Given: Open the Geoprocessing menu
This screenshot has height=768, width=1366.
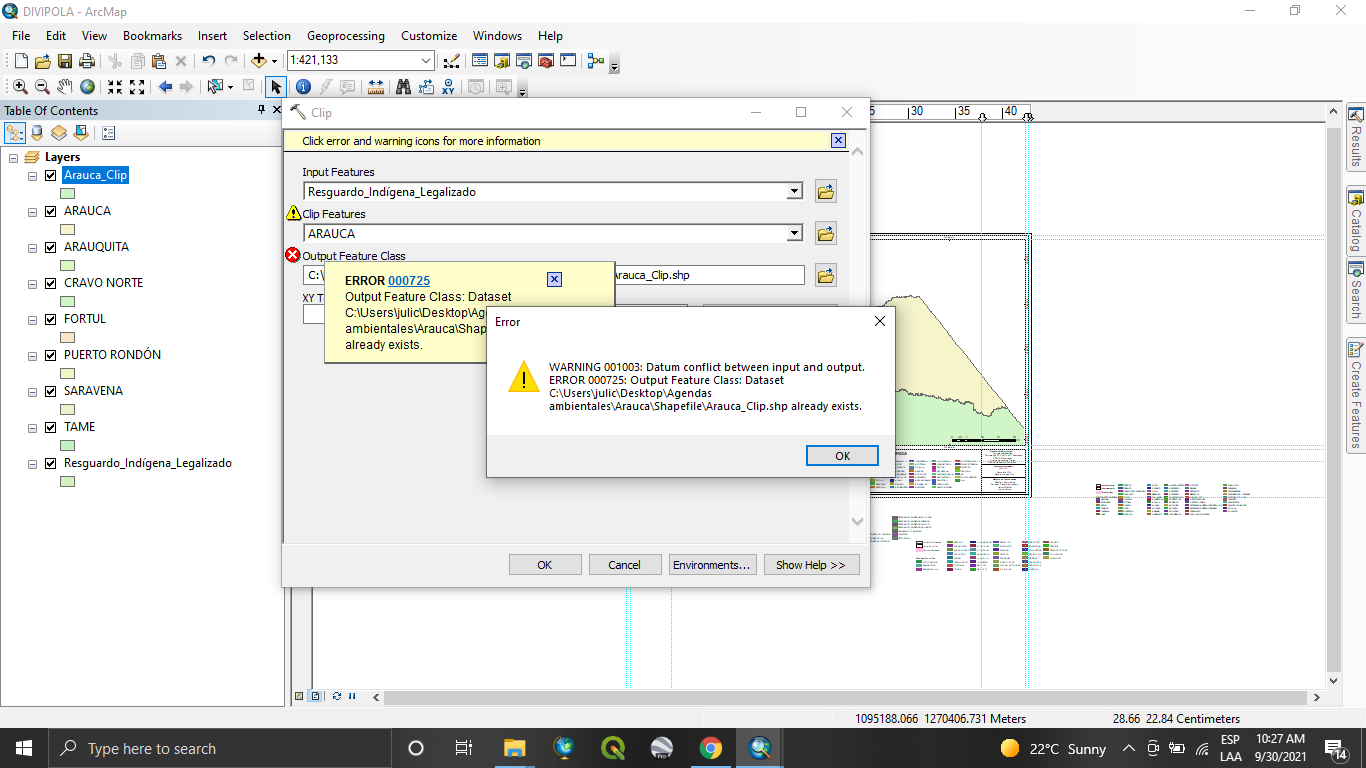Looking at the screenshot, I should [x=345, y=35].
